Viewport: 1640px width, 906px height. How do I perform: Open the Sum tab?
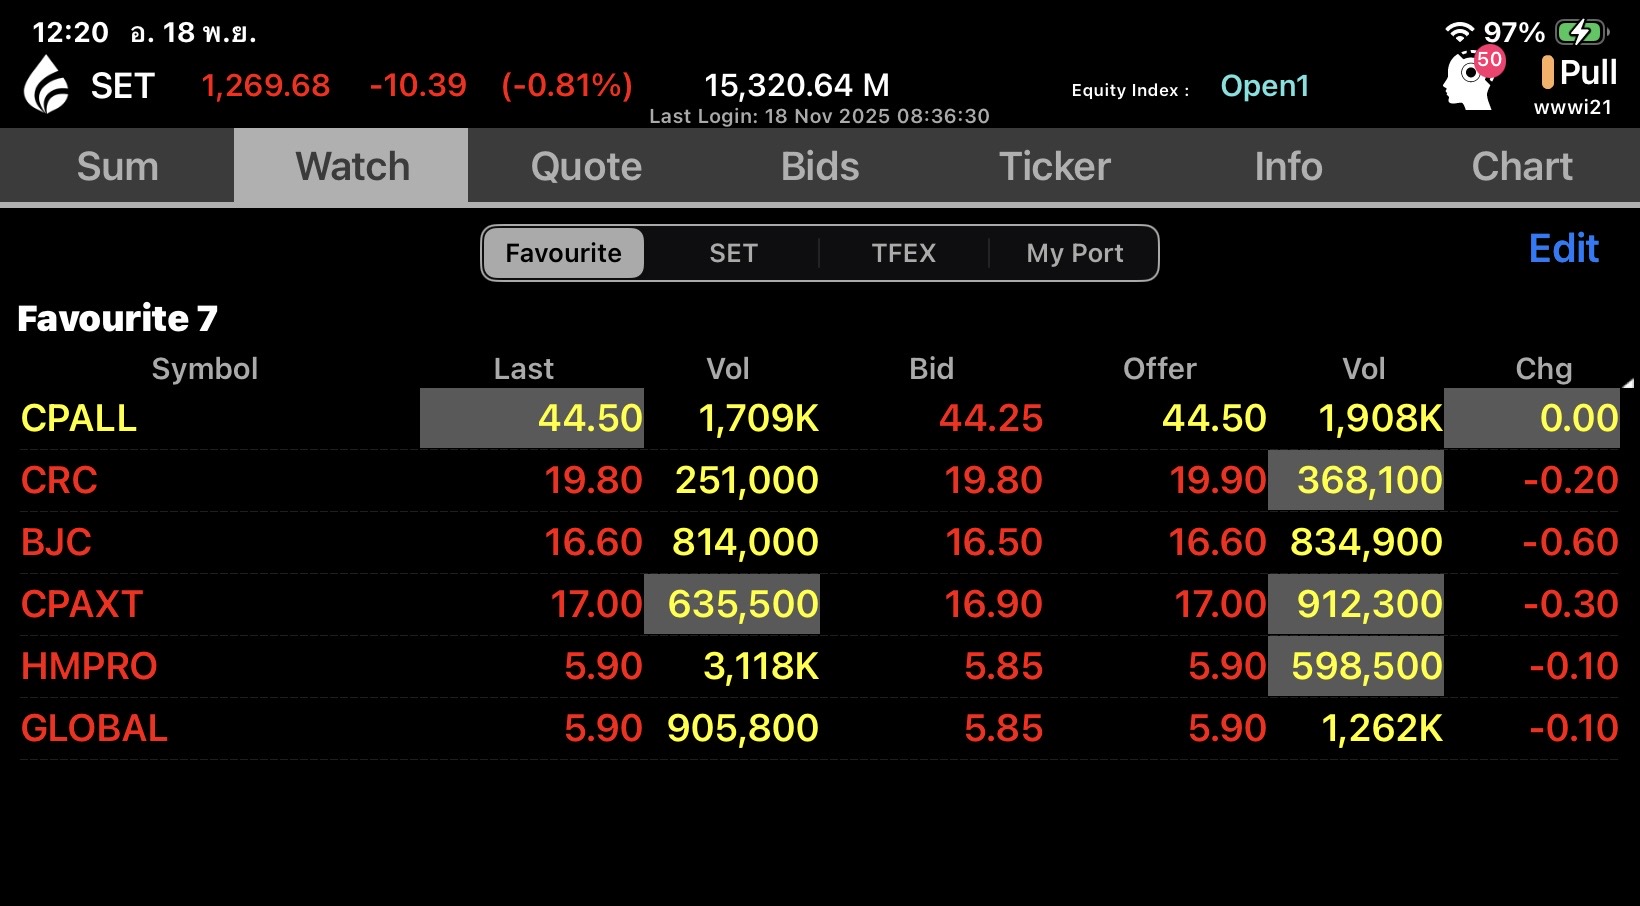tap(117, 166)
